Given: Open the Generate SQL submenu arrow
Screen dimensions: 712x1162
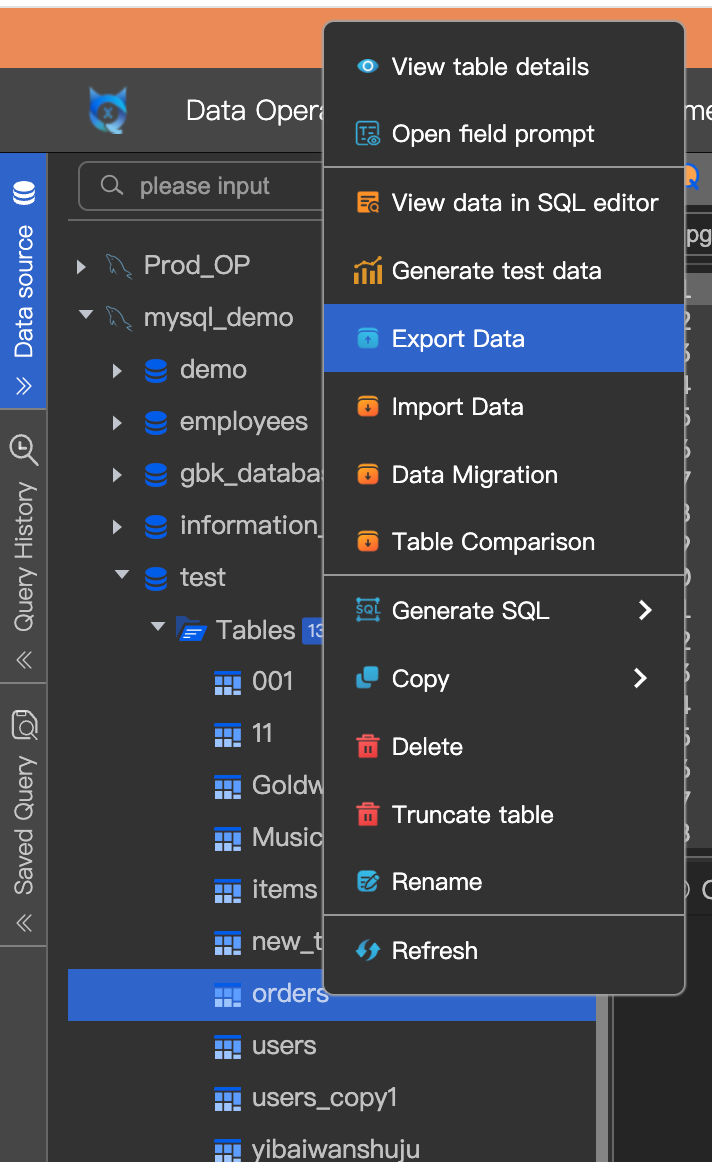Looking at the screenshot, I should (644, 610).
